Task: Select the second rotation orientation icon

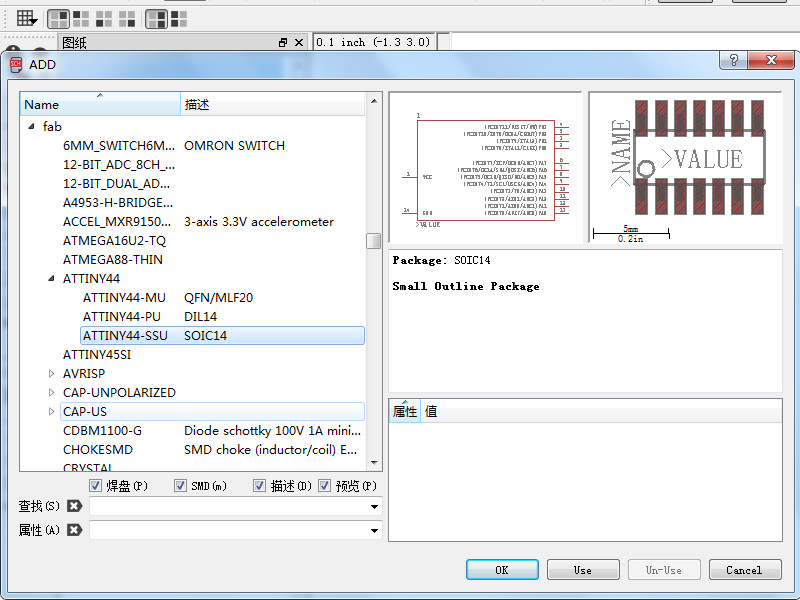Action: (x=81, y=19)
